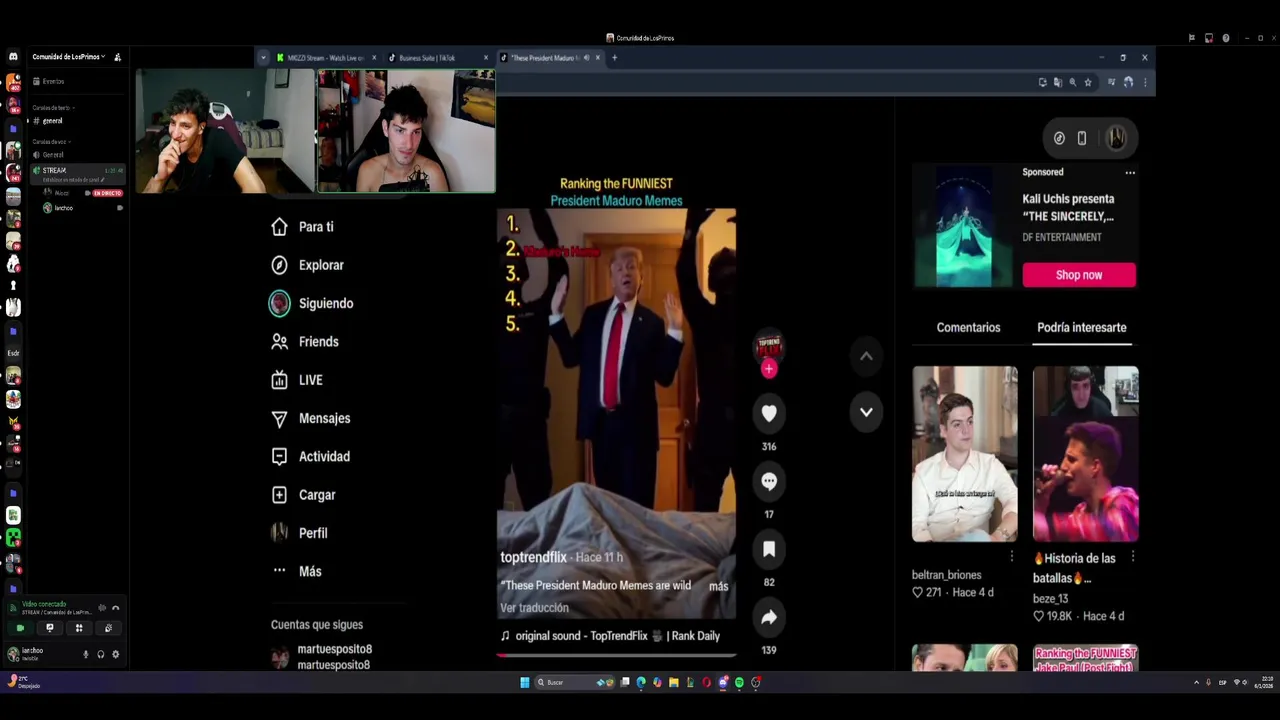1280x720 pixels.
Task: Open Discord activities grid button
Action: coord(79,628)
